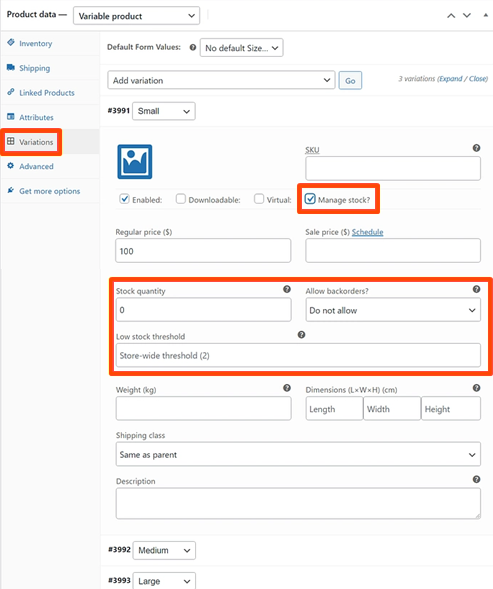Click the Default Form Values help icon

[193, 47]
